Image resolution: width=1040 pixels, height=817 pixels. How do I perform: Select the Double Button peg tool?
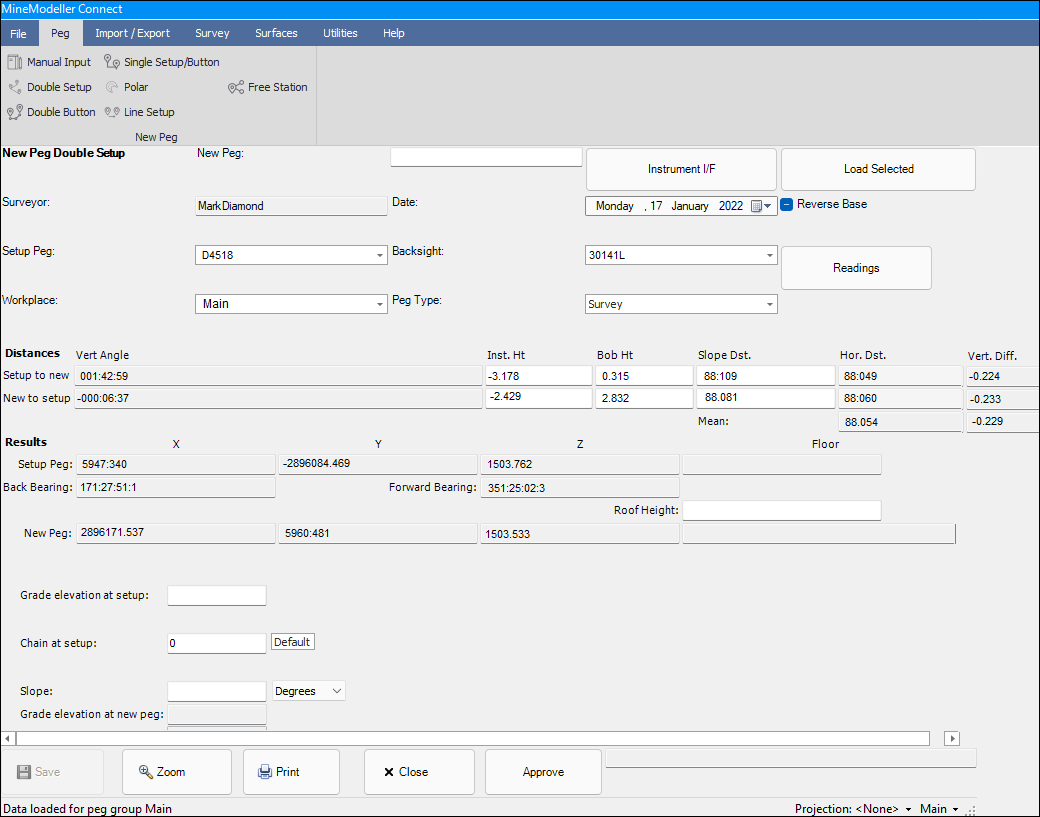51,112
